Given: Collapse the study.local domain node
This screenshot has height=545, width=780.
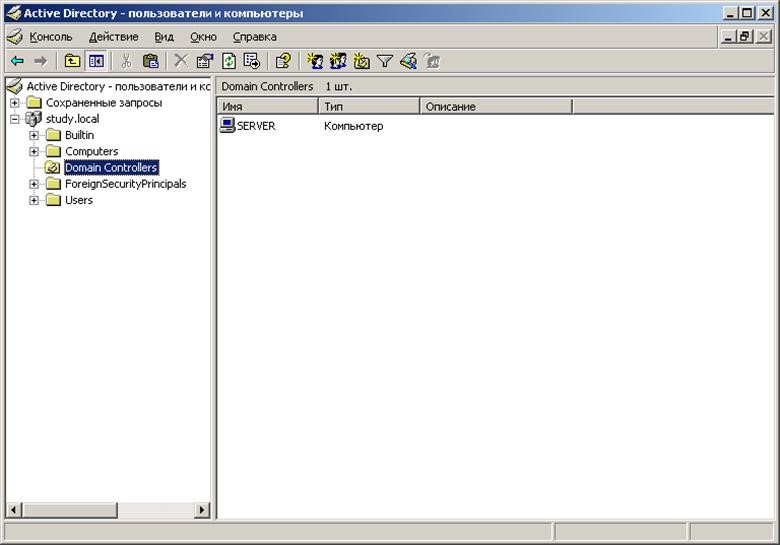Looking at the screenshot, I should (15, 119).
